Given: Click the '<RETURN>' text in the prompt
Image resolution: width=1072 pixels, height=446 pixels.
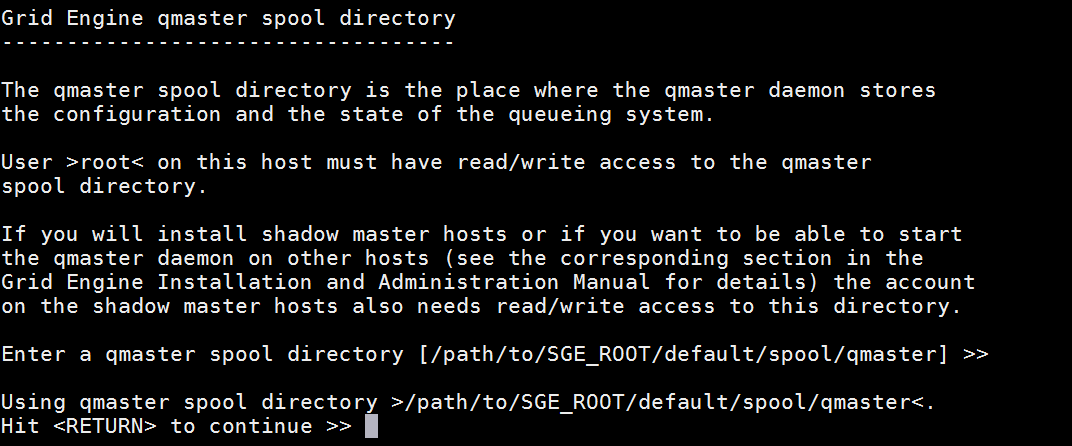Looking at the screenshot, I should (105, 426).
